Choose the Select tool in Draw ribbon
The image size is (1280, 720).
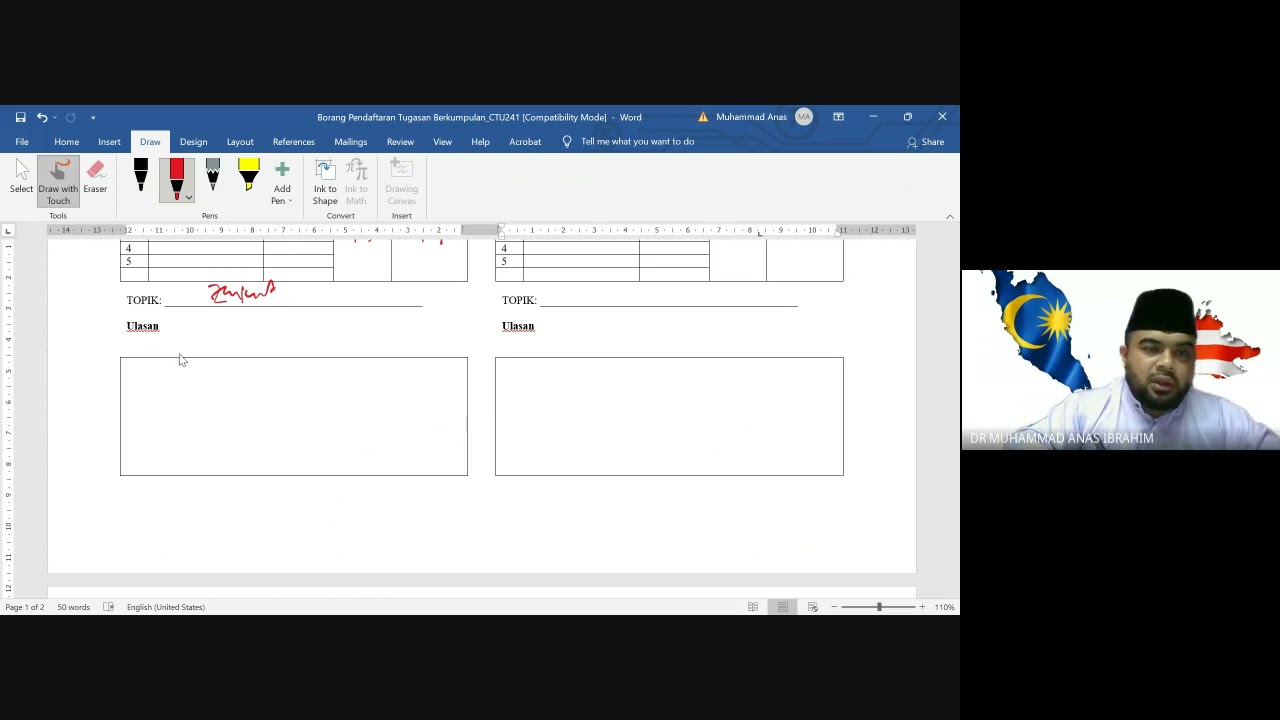click(x=21, y=178)
